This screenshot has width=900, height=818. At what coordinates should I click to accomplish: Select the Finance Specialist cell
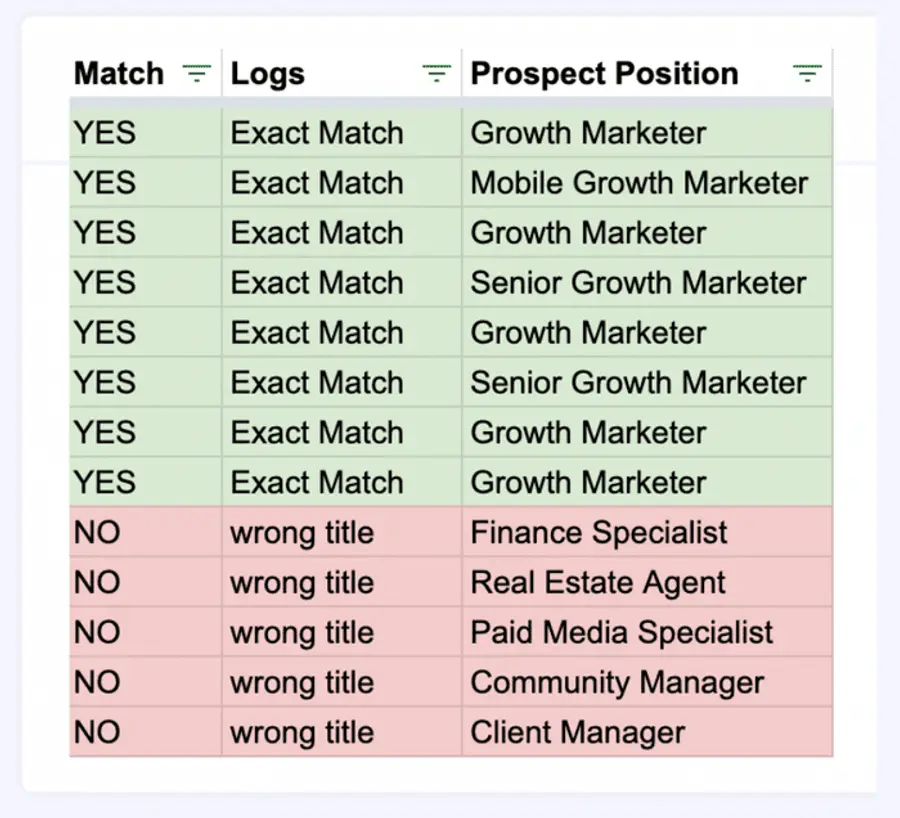(647, 532)
